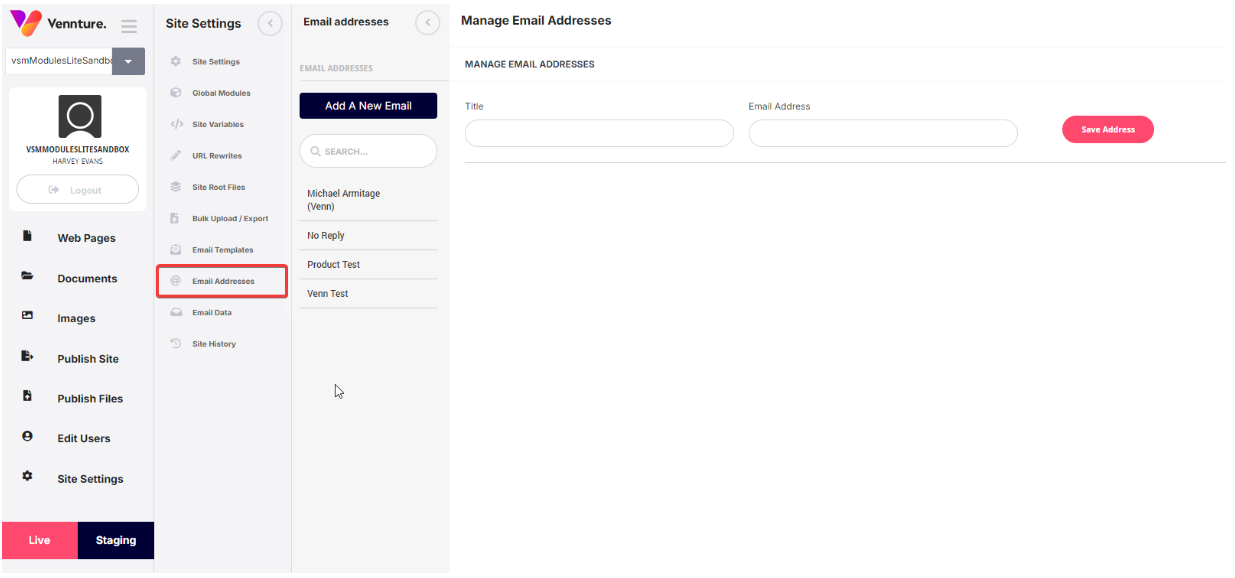The image size is (1235, 578).
Task: Click the Add A New Email button
Action: point(368,106)
